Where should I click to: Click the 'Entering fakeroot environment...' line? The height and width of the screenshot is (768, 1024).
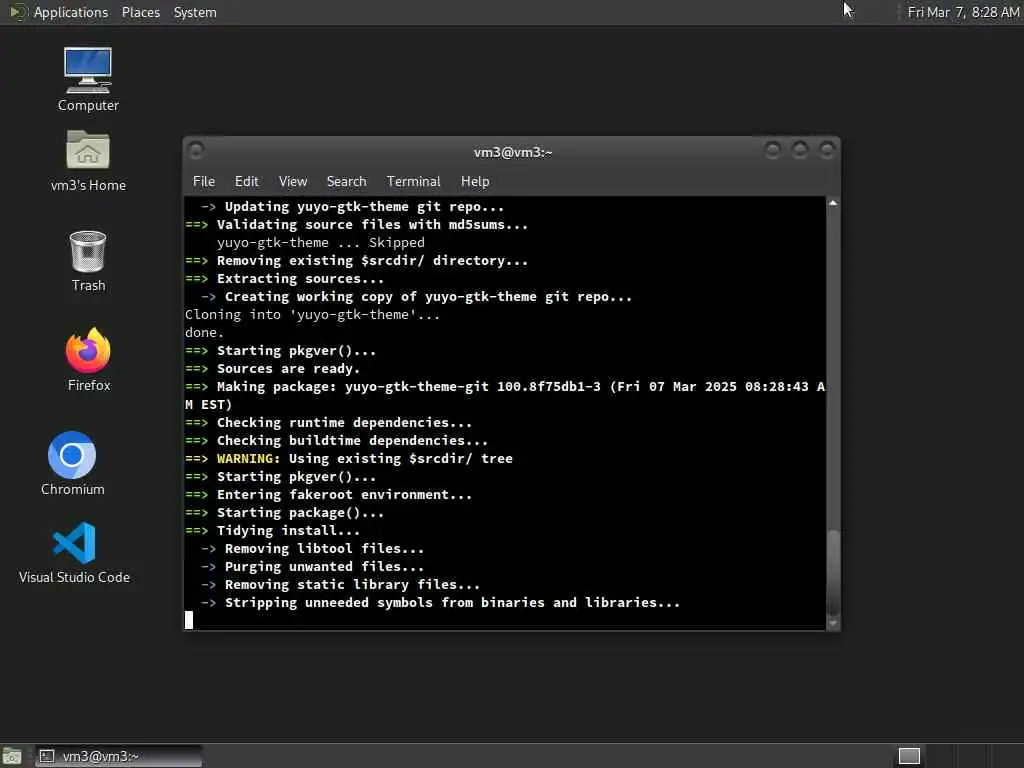(344, 494)
